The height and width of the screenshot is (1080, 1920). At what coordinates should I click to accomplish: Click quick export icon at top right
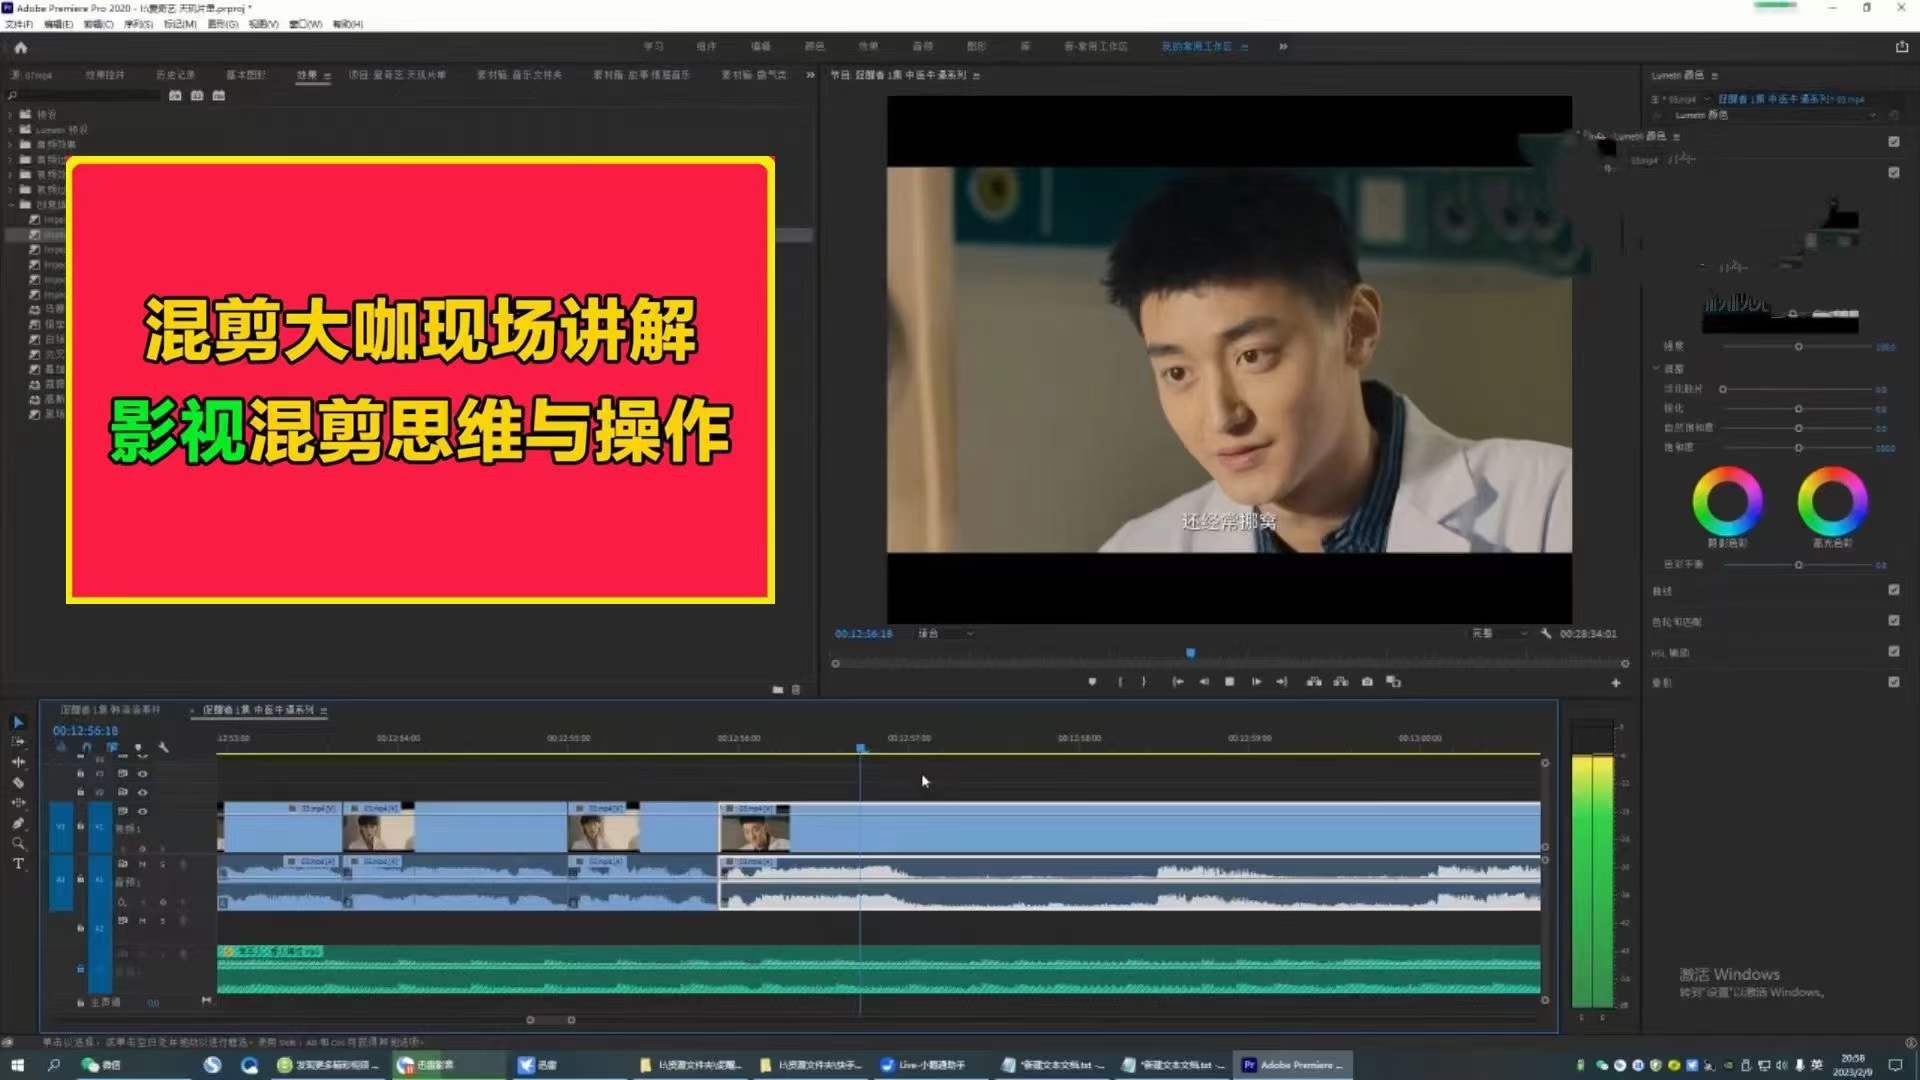pos(1902,47)
